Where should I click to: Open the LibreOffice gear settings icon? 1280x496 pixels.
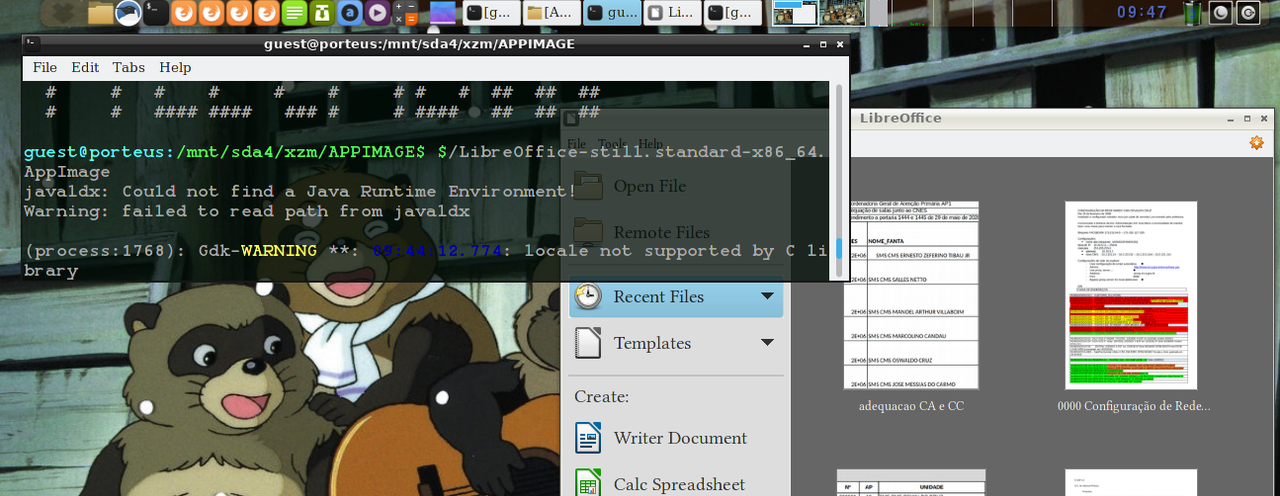pyautogui.click(x=1257, y=143)
